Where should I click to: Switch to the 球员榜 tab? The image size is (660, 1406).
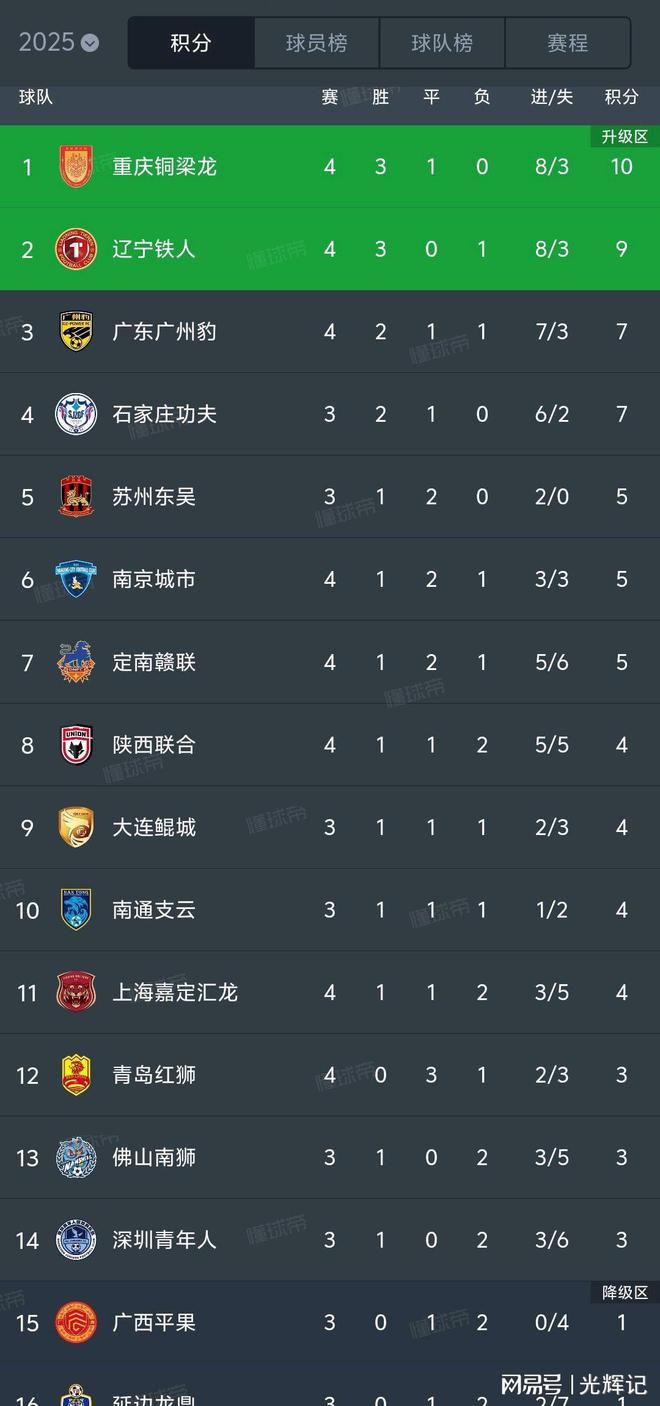316,43
